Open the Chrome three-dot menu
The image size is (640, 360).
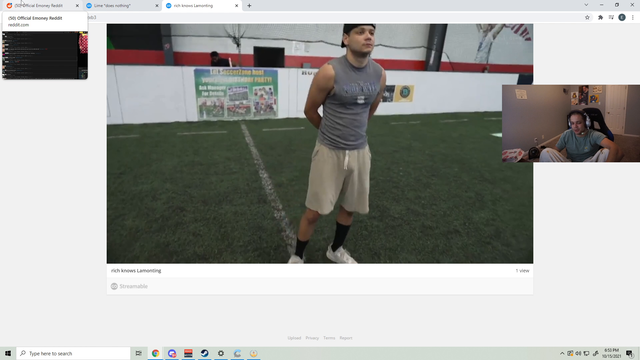tap(633, 18)
